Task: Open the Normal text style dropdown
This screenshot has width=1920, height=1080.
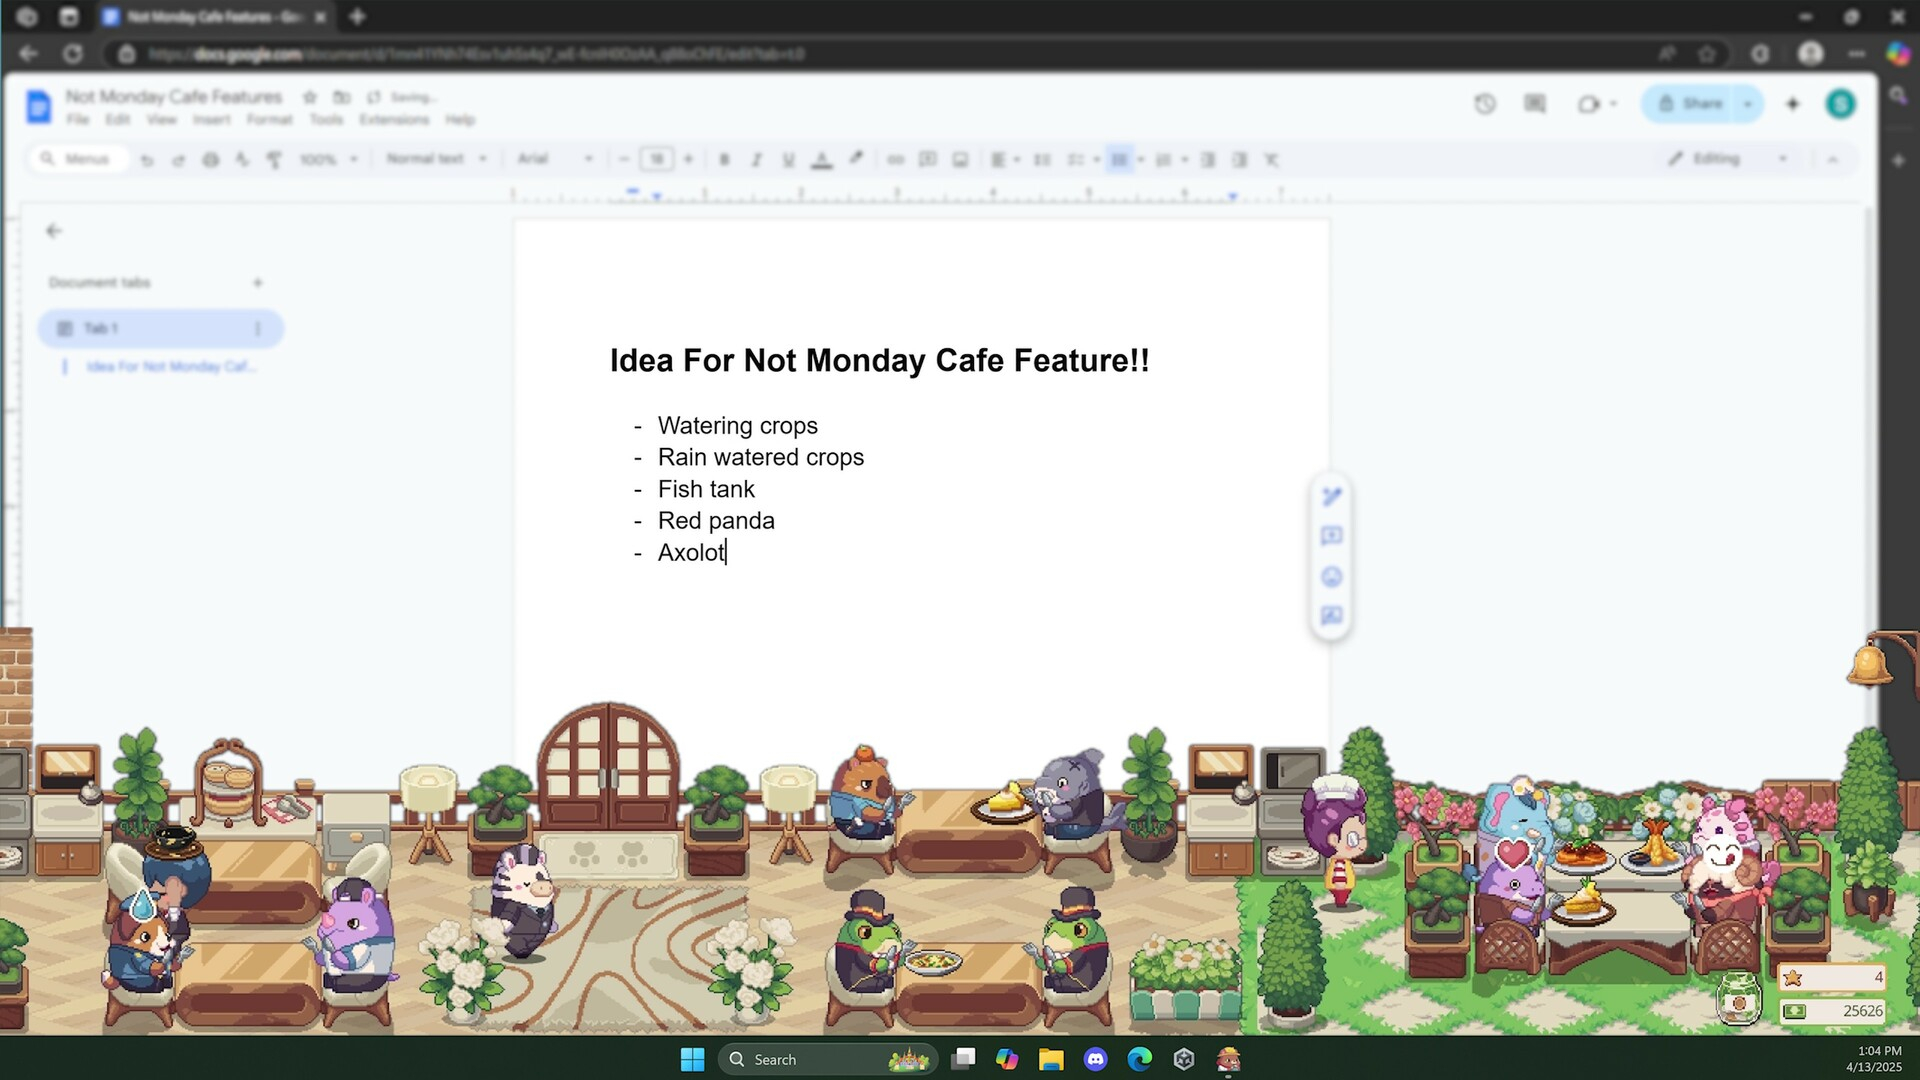Action: click(430, 159)
